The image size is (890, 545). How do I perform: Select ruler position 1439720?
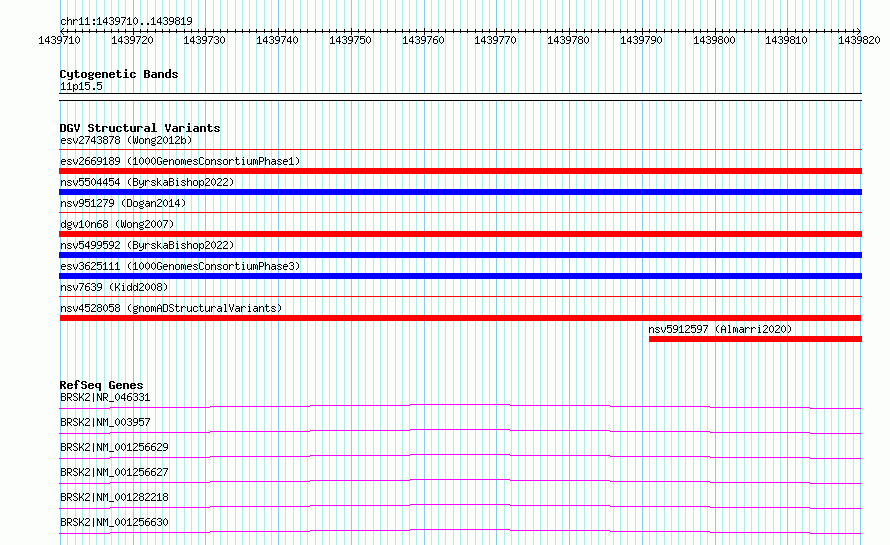click(132, 40)
